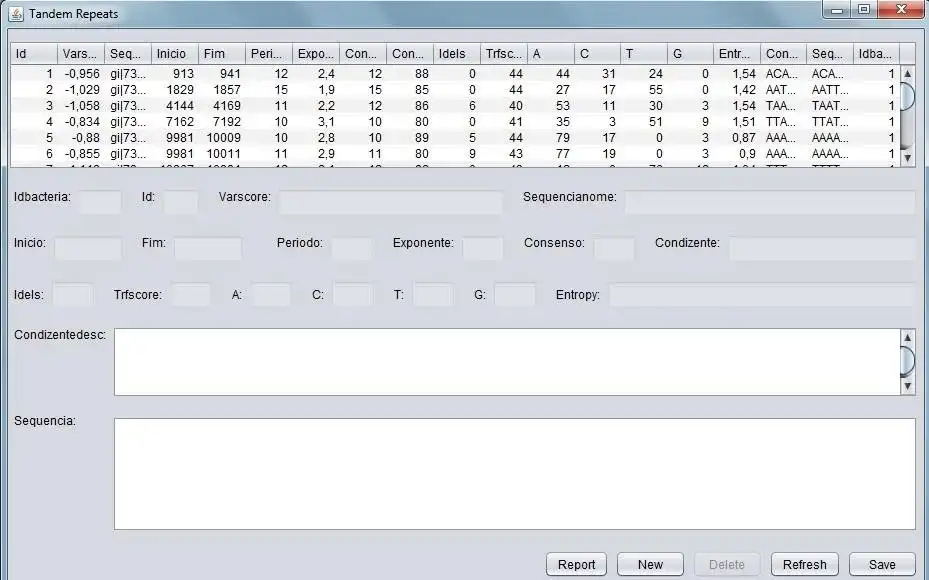Click the Consenso input field
Viewport: 929px width, 580px height.
click(x=613, y=249)
